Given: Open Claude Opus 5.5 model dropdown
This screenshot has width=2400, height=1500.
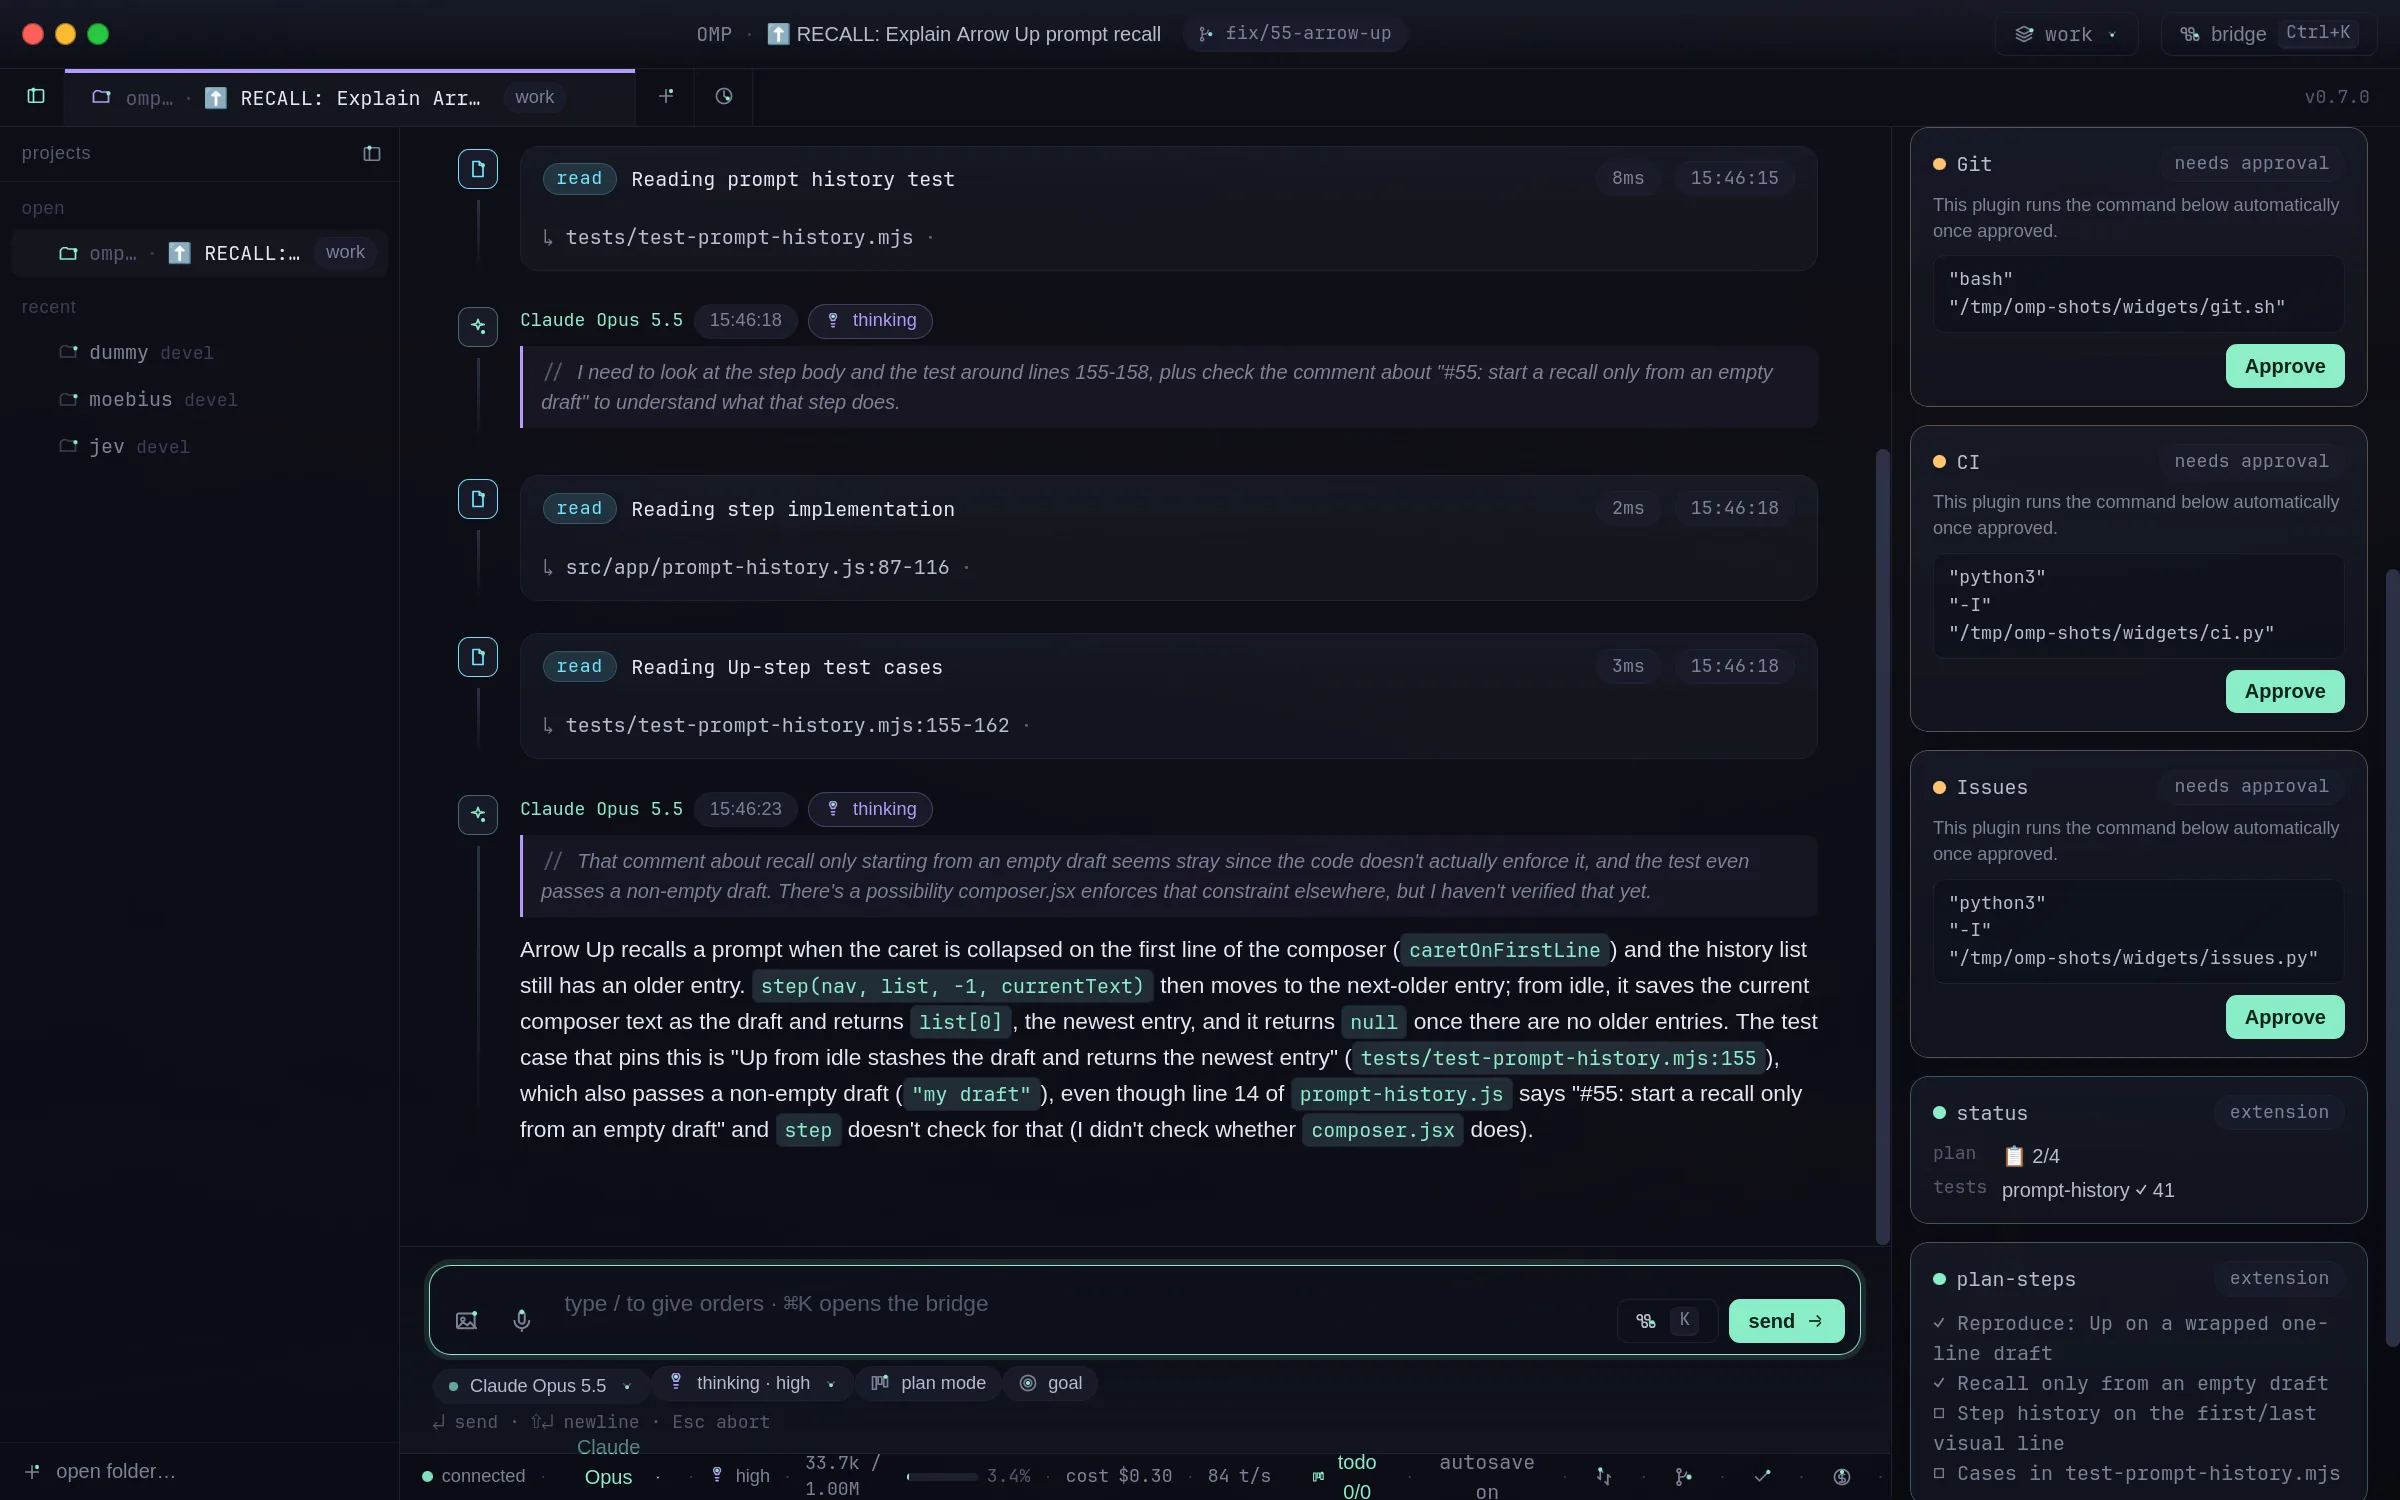Looking at the screenshot, I should (540, 1385).
